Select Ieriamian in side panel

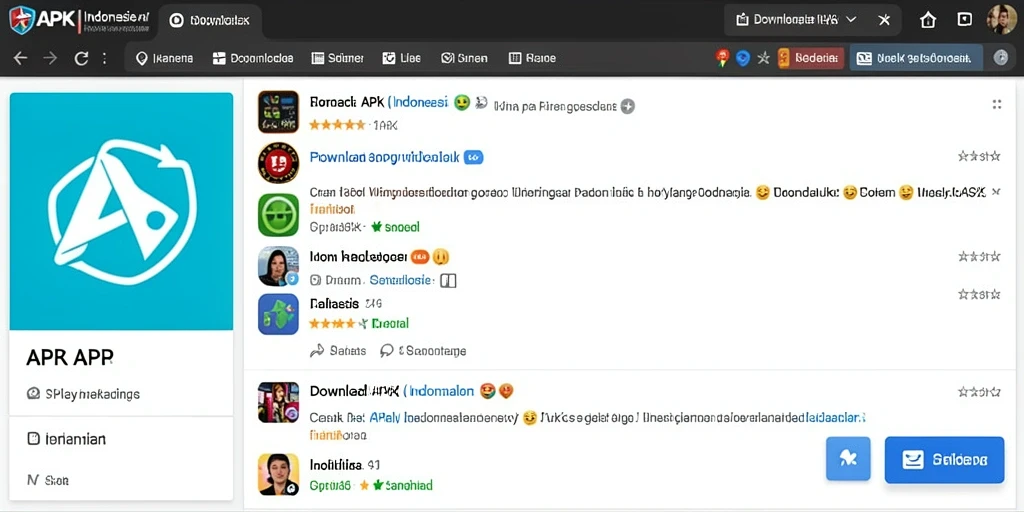coord(67,439)
